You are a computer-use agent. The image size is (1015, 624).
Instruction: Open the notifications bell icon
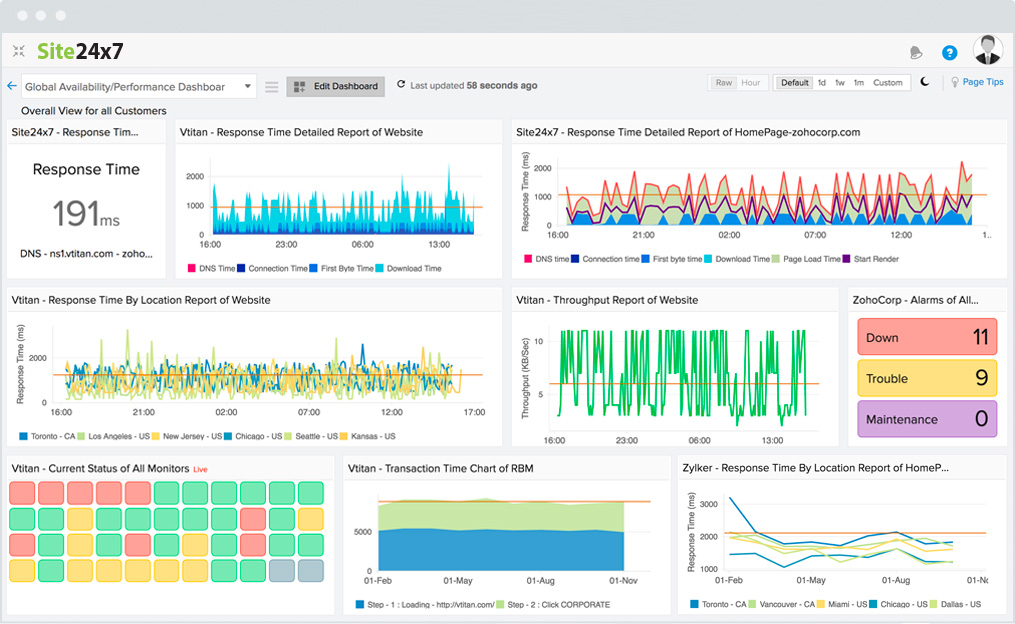(916, 51)
